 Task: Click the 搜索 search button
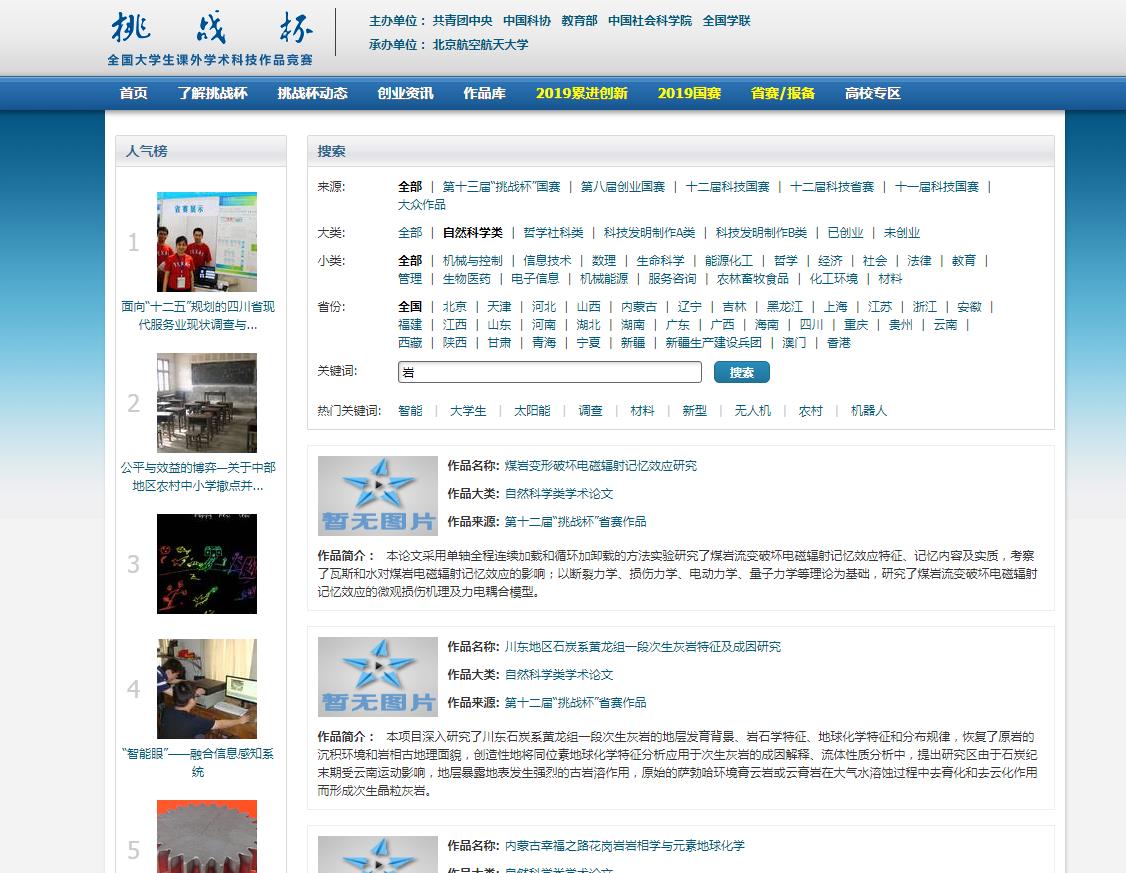coord(741,372)
